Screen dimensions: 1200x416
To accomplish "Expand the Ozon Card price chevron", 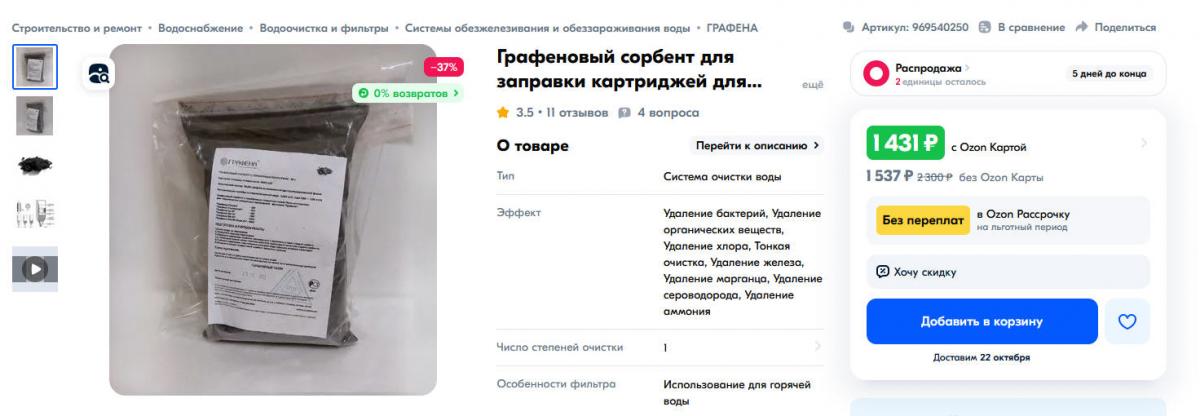I will click(1144, 145).
